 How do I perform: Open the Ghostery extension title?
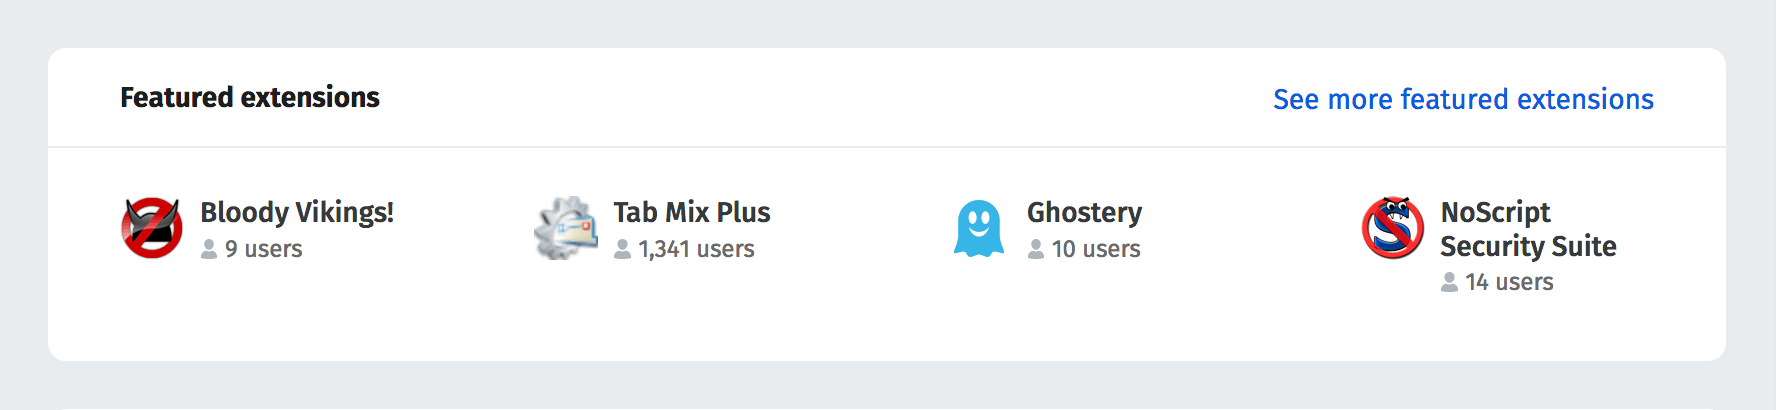point(1084,213)
